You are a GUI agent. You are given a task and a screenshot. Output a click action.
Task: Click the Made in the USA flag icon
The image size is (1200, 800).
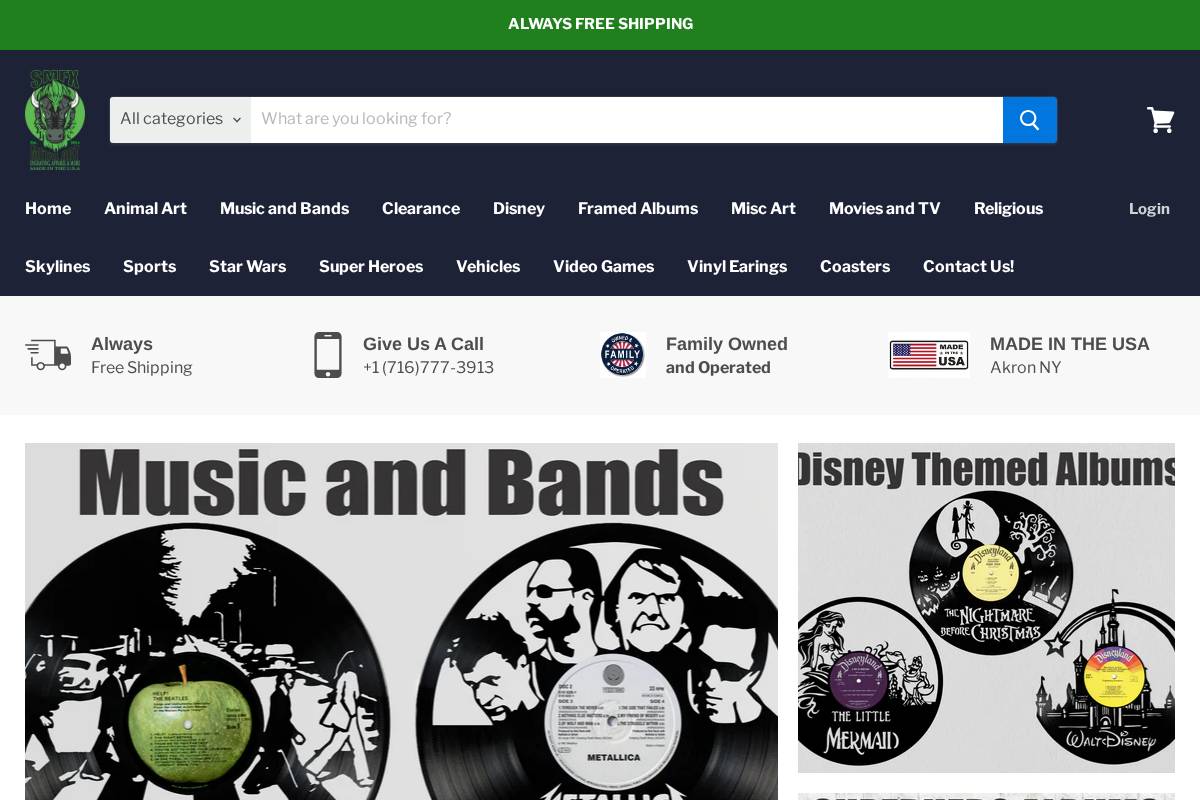click(928, 353)
